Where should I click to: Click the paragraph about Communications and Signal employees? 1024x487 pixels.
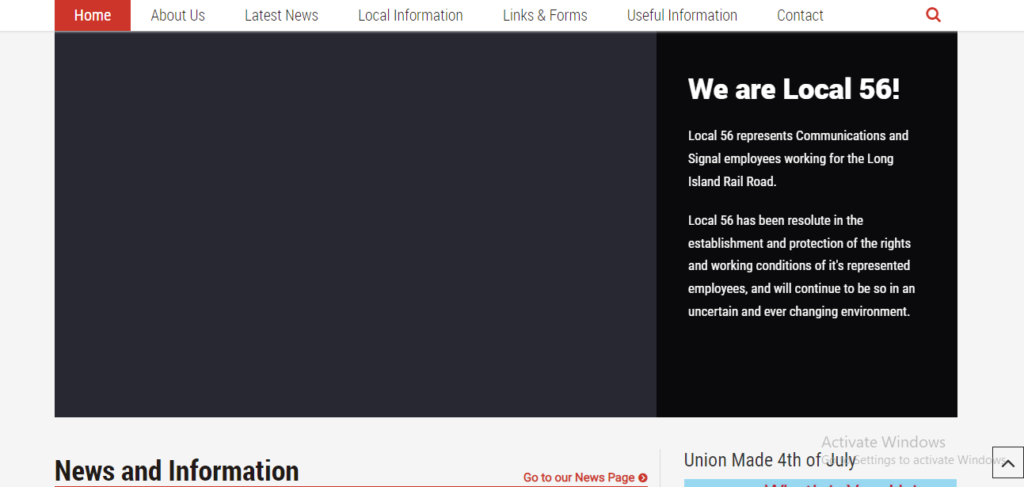click(798, 158)
